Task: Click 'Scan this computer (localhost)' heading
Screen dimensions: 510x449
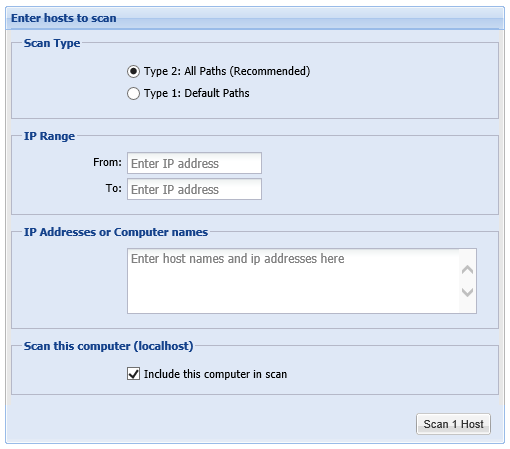Action: point(108,346)
